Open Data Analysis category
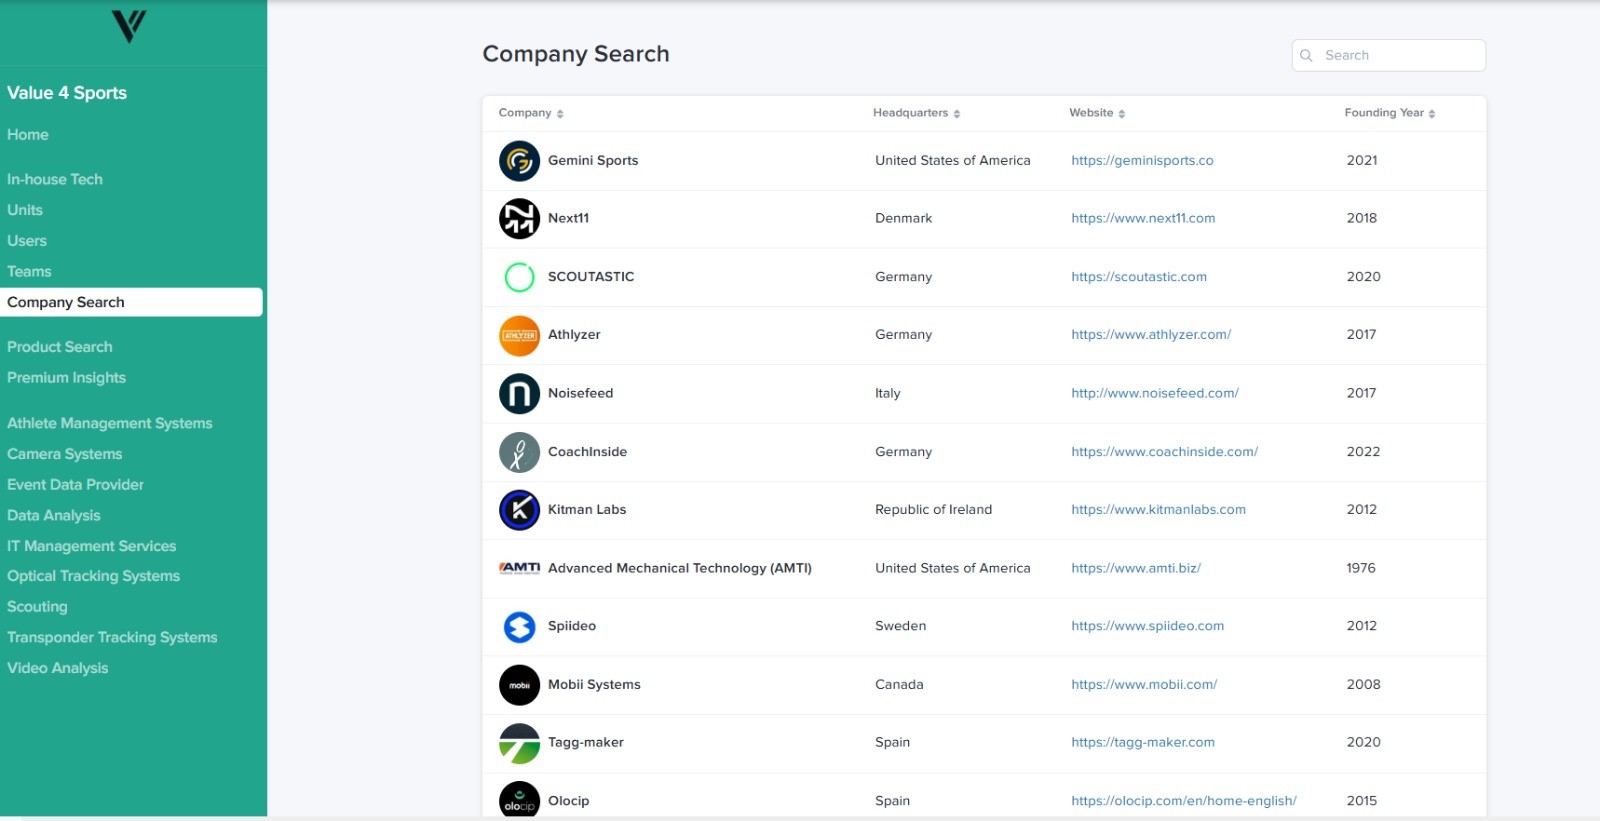 [54, 516]
